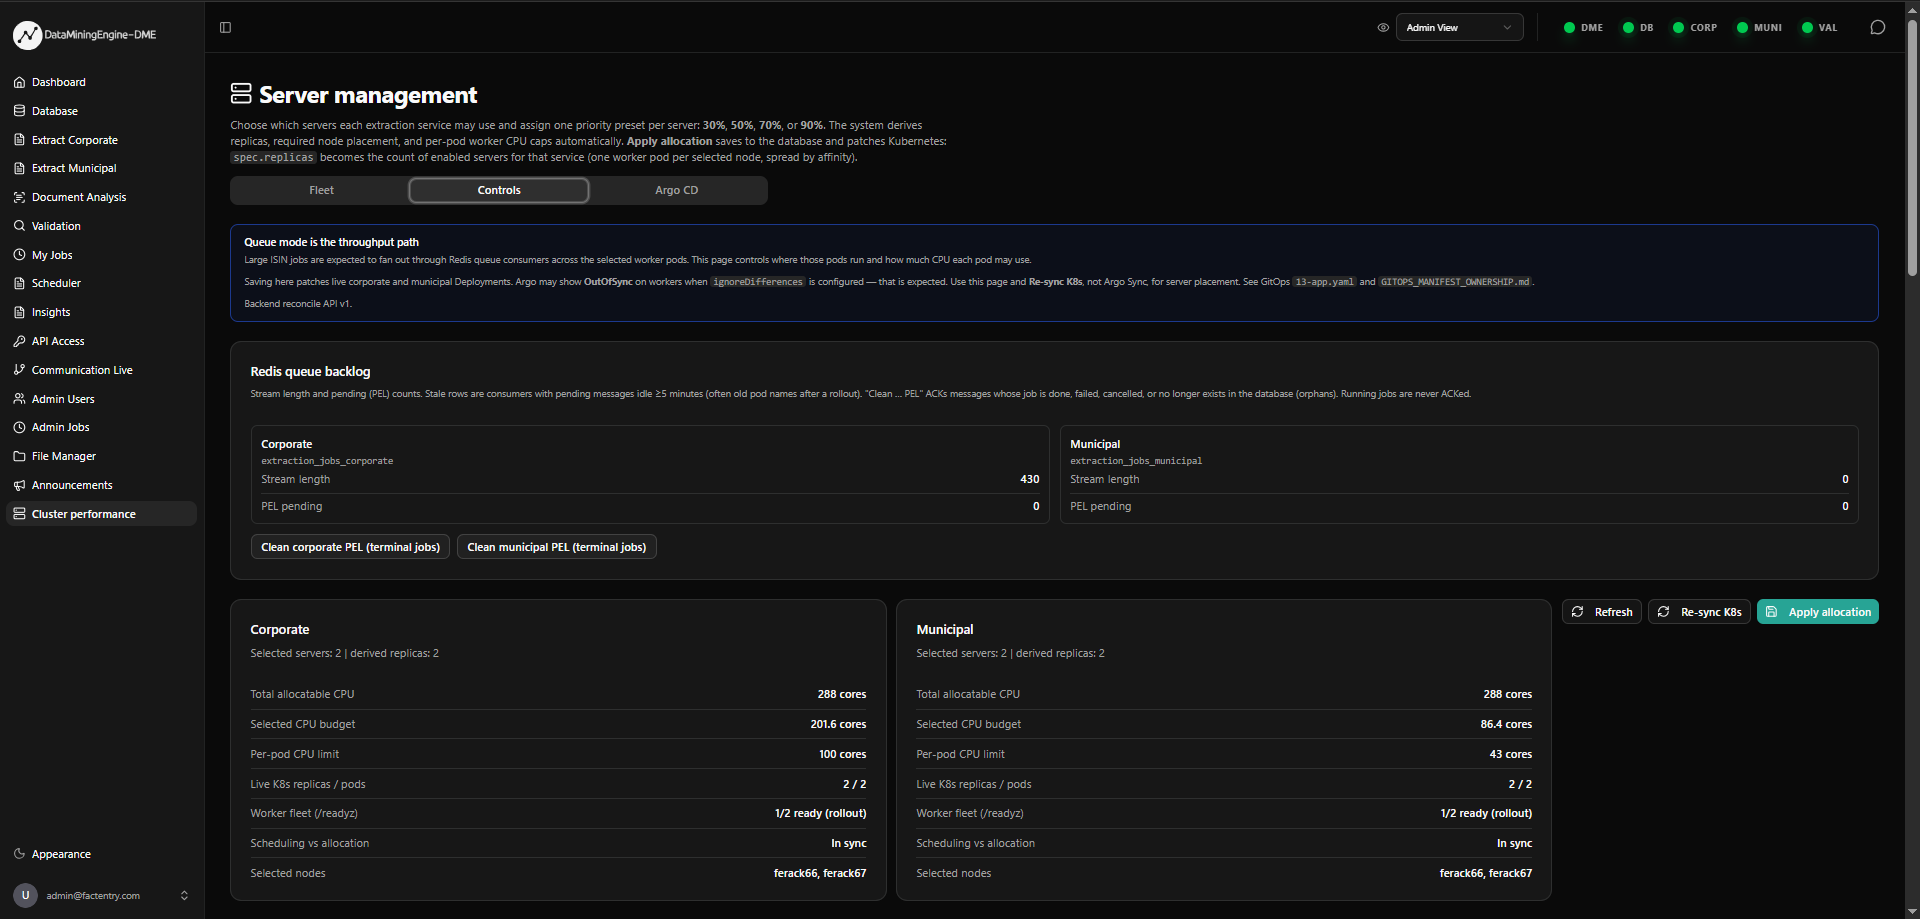This screenshot has height=919, width=1920.
Task: Open Document Analysis sidebar icon
Action: pos(19,197)
